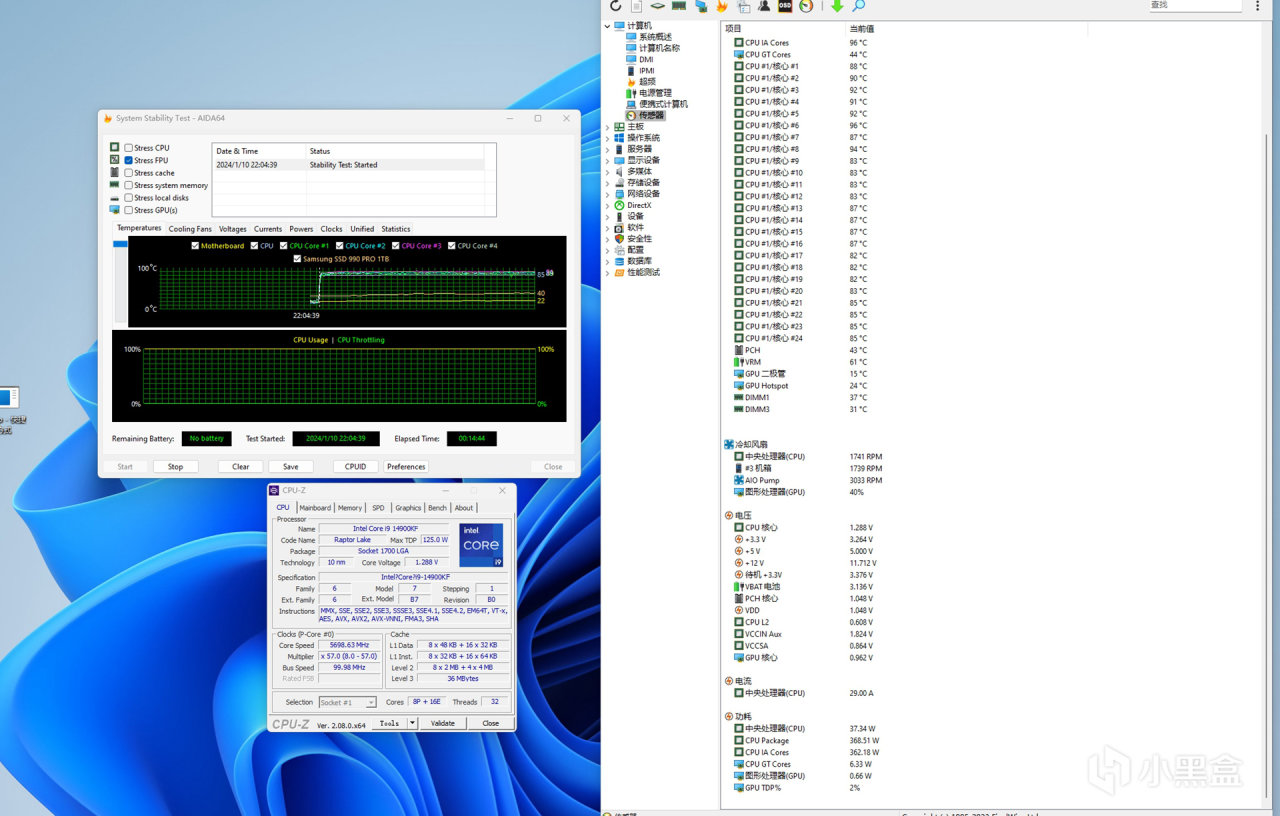
Task: Click the refresh icon in AIDA64 toolbar
Action: coord(616,6)
